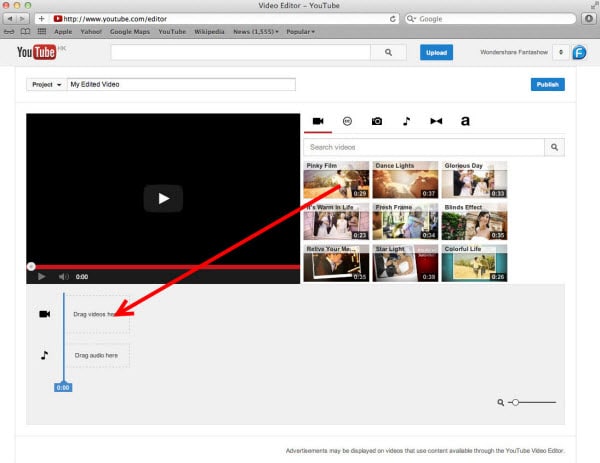Open the Creative Commons videos tab

pyautogui.click(x=347, y=121)
